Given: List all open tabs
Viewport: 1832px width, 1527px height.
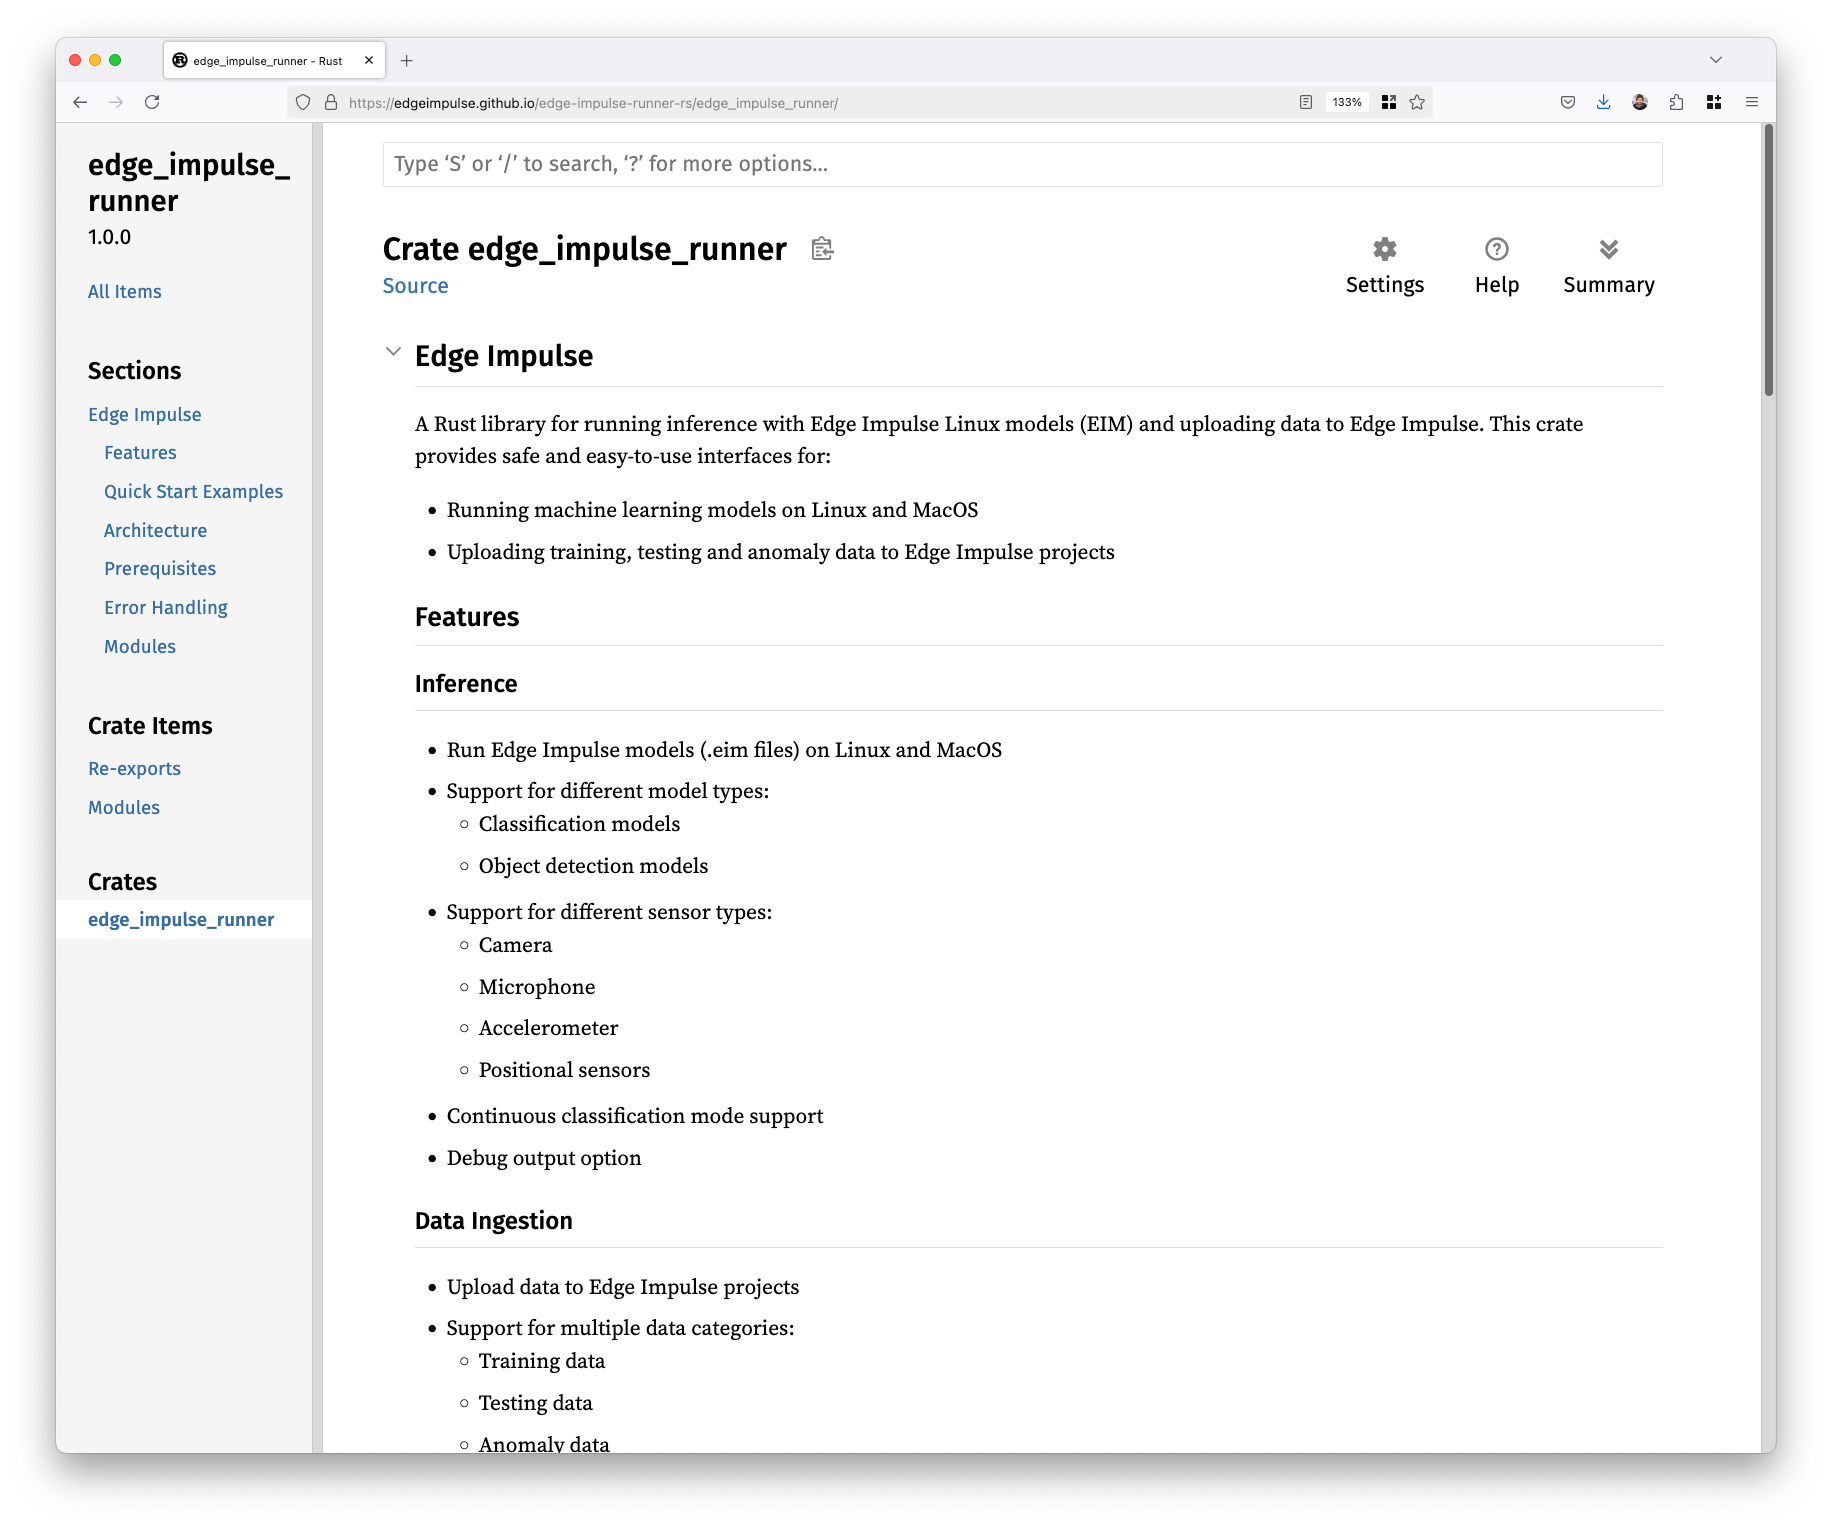Looking at the screenshot, I should pos(1716,60).
